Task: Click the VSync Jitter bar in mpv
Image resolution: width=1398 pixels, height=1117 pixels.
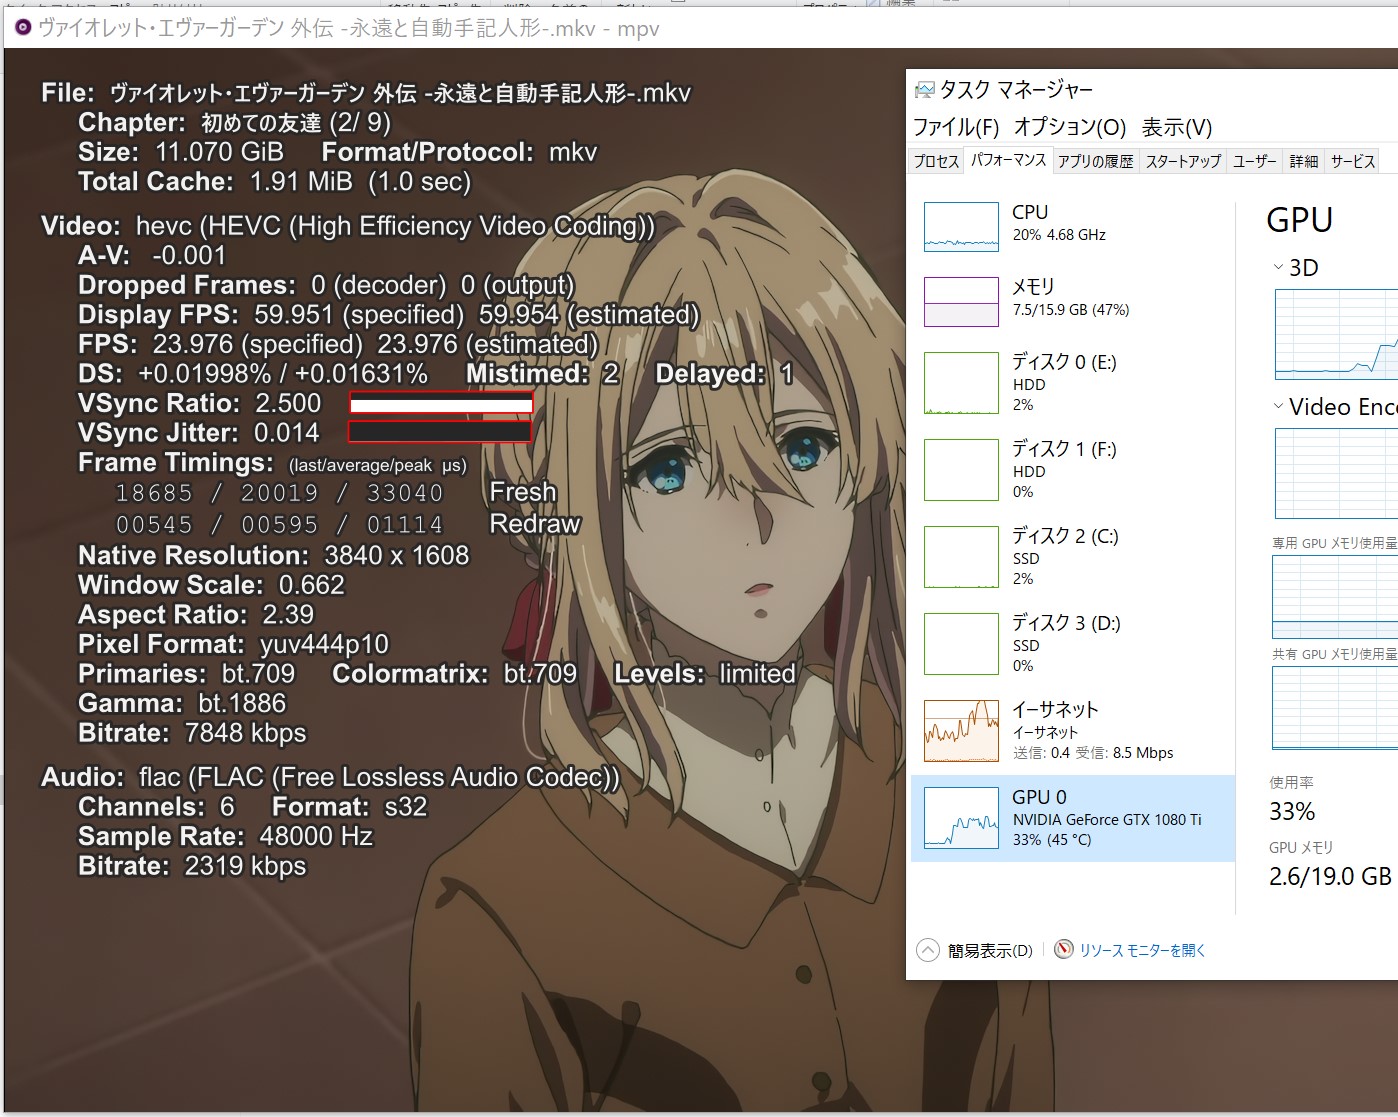Action: [439, 432]
